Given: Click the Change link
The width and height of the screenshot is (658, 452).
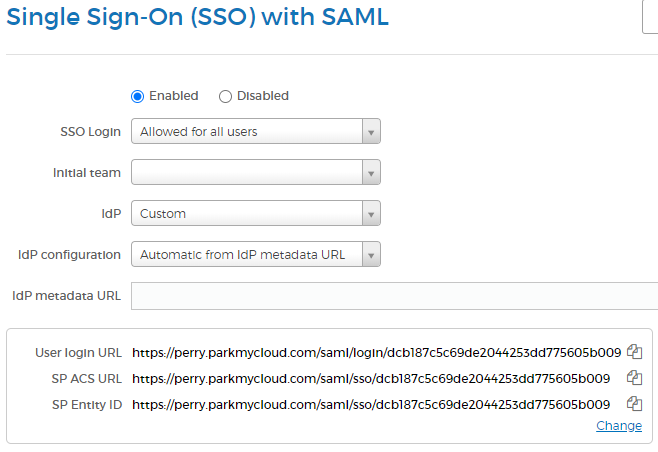Looking at the screenshot, I should (619, 426).
